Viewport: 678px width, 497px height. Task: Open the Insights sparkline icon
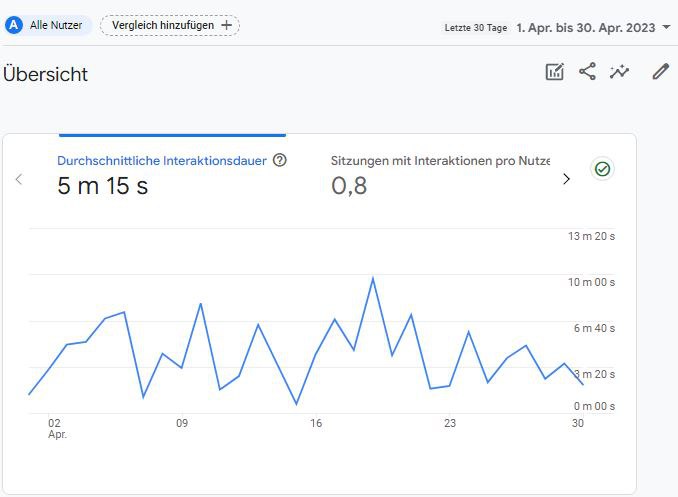tap(620, 72)
